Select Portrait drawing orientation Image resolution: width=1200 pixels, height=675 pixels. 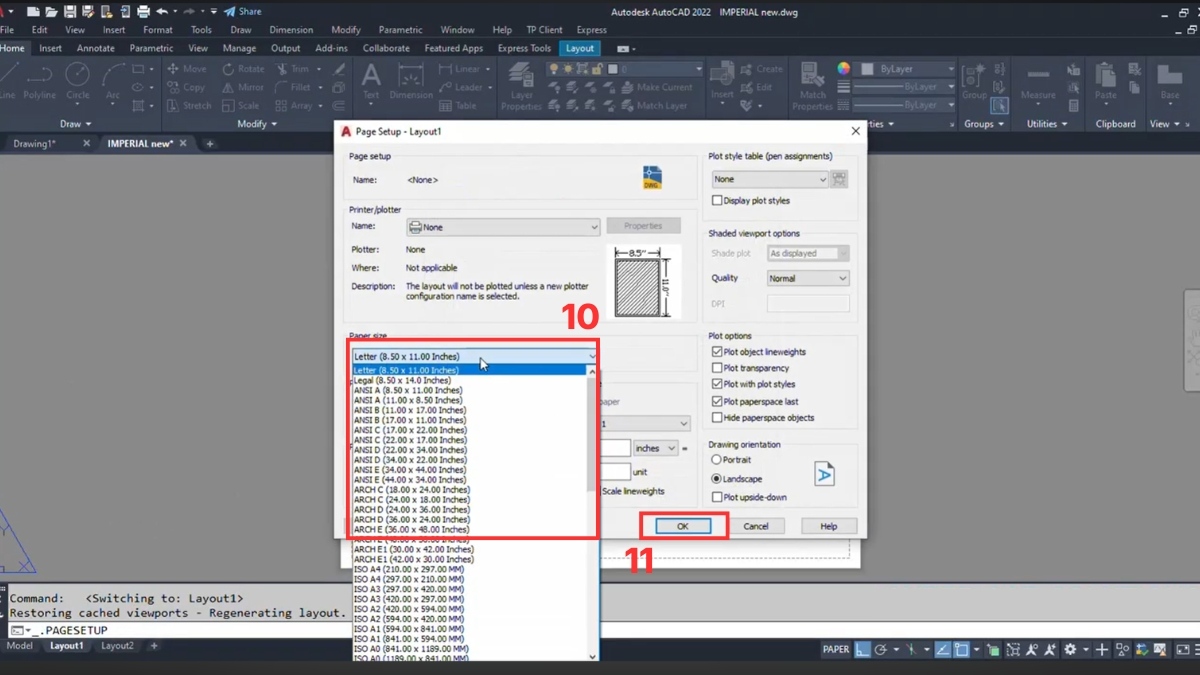pos(716,460)
